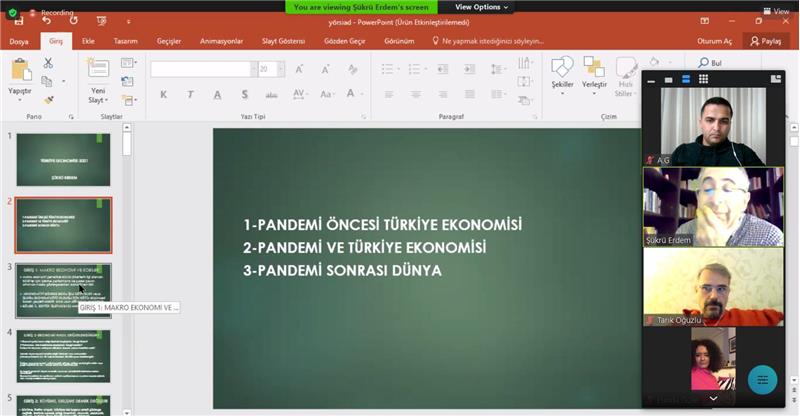Click the Paylaş share button
The height and width of the screenshot is (416, 800).
point(765,41)
